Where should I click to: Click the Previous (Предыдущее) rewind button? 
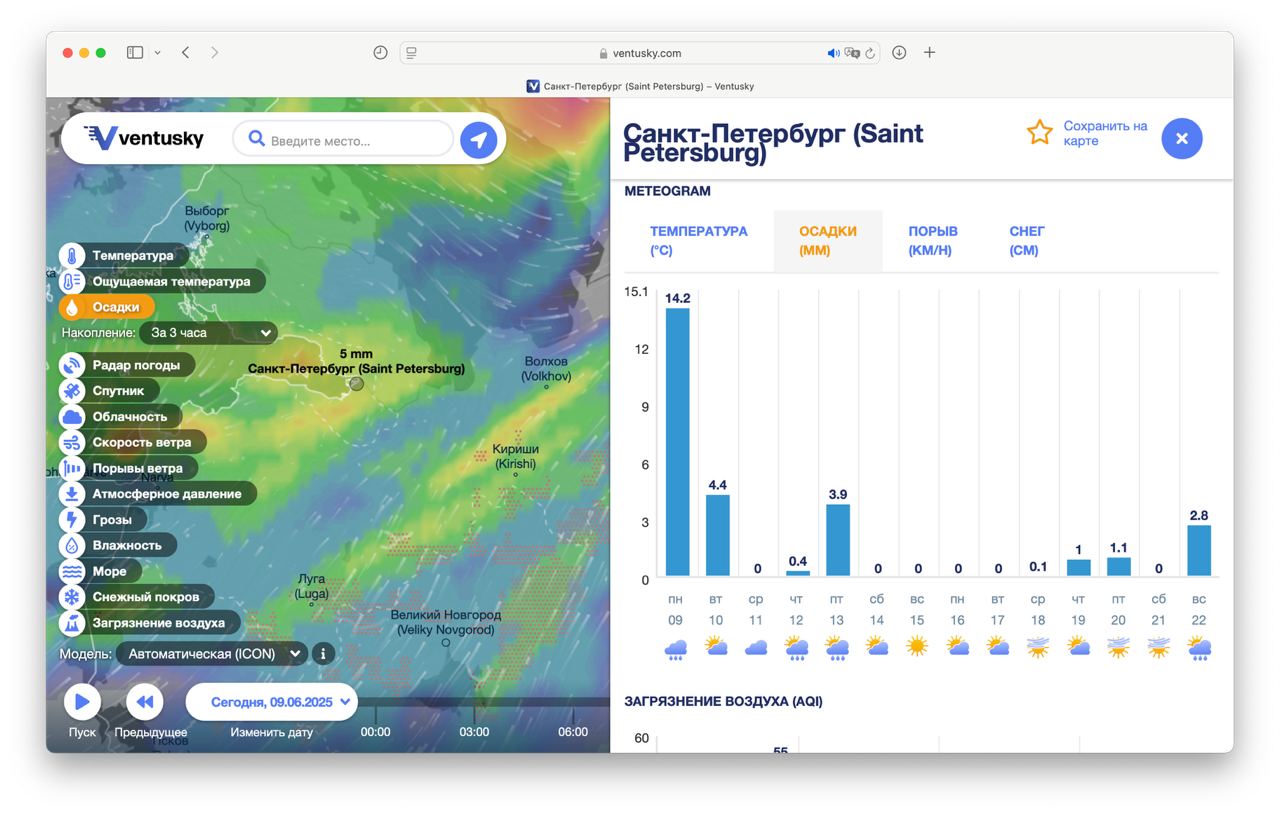tap(144, 702)
